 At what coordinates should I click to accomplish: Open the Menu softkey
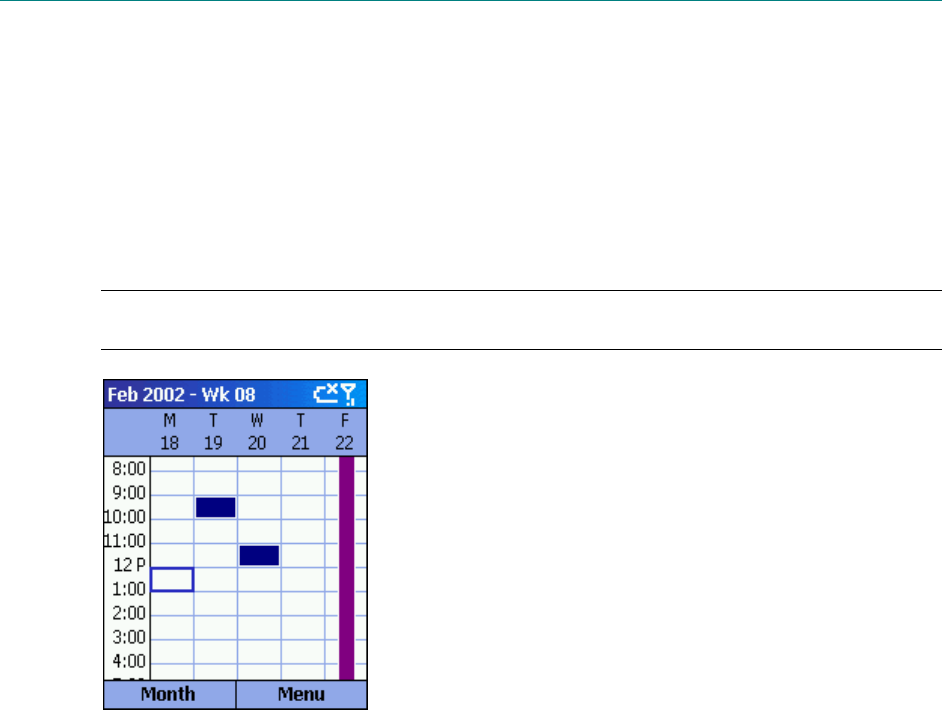(x=302, y=694)
